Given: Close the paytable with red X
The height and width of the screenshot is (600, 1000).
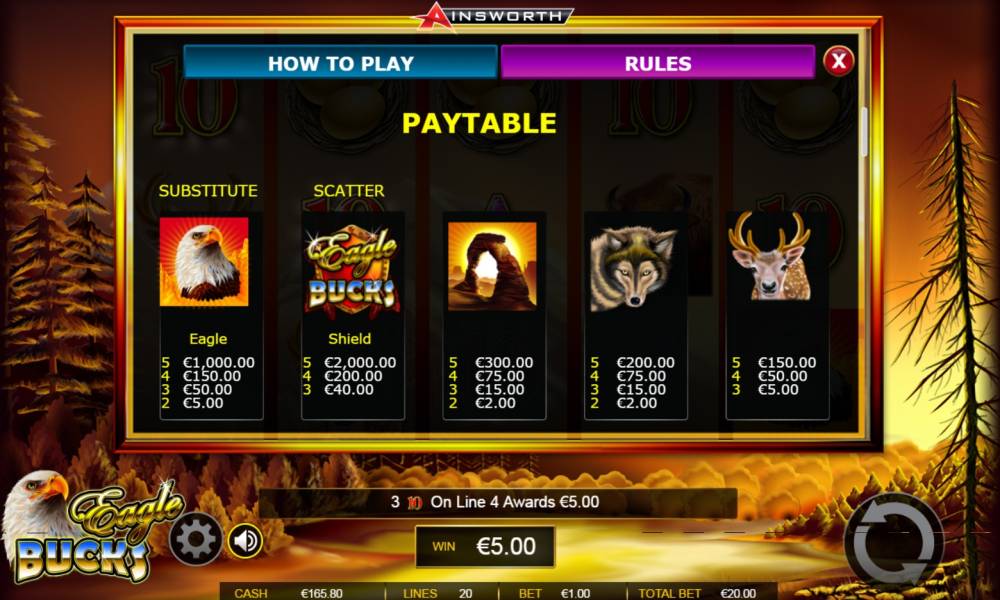Looking at the screenshot, I should 839,61.
